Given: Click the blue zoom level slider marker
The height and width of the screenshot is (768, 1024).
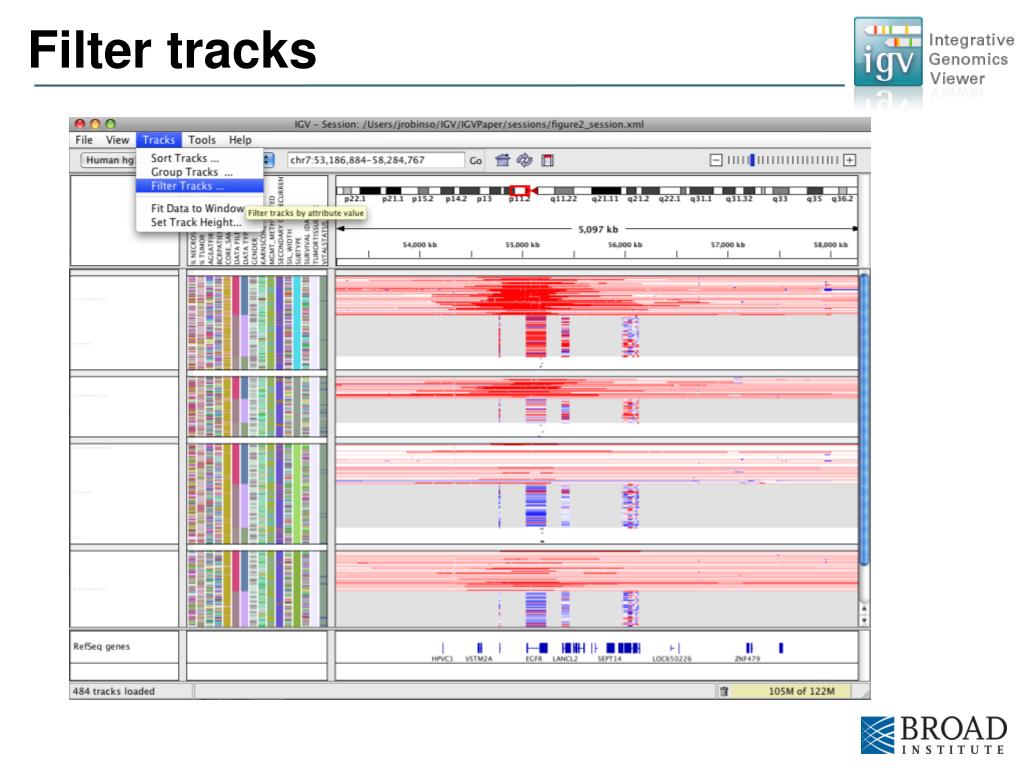Looking at the screenshot, I should coord(752,160).
